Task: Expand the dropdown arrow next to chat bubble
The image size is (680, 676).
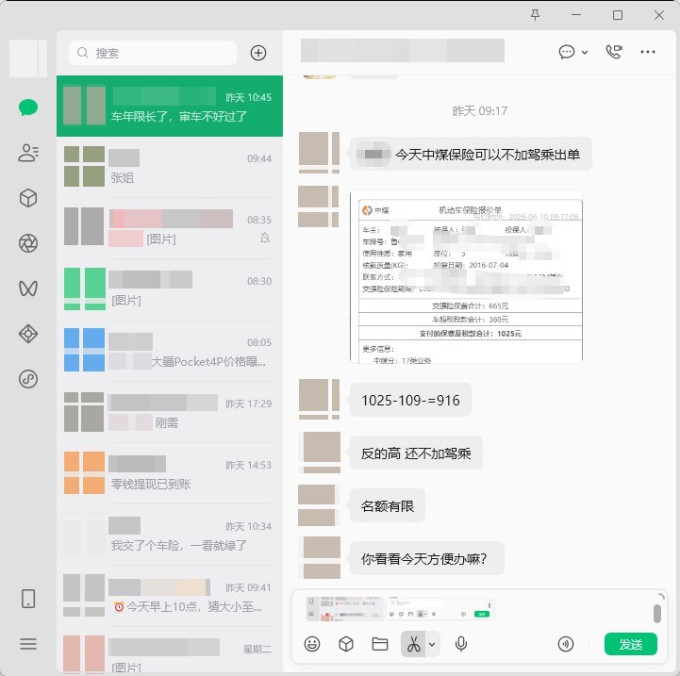Action: 585,52
